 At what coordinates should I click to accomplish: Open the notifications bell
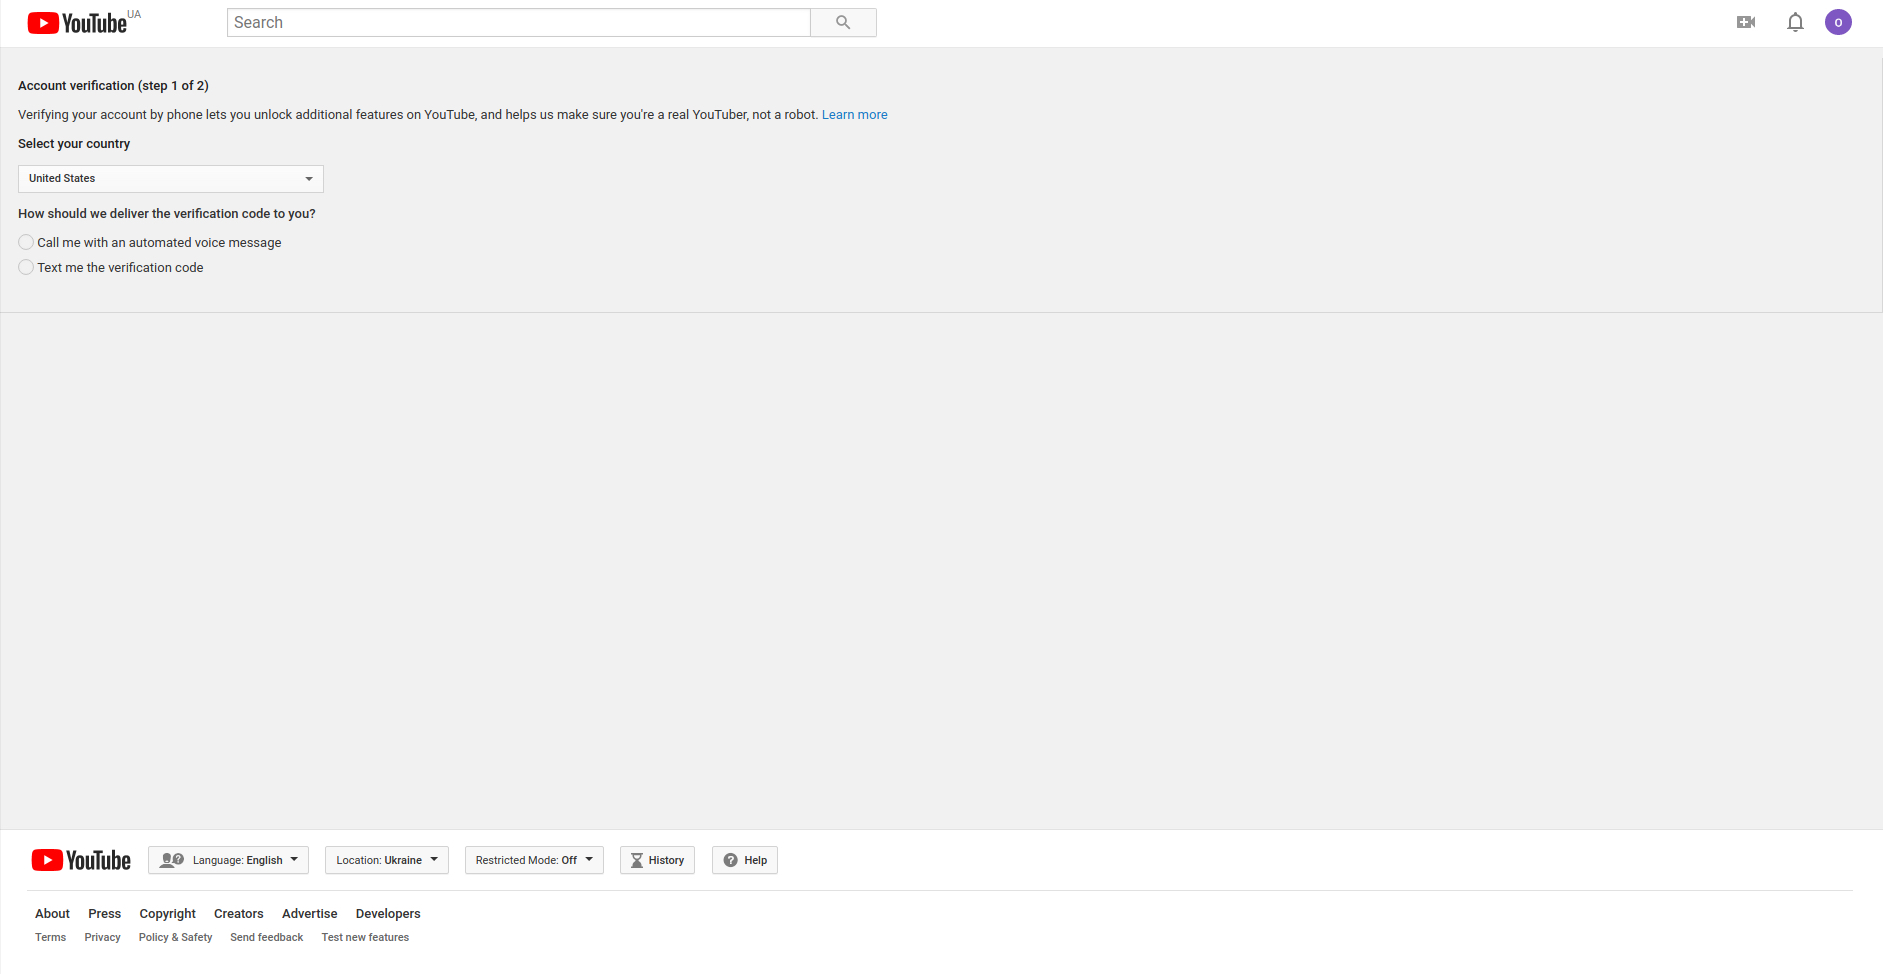click(x=1795, y=22)
